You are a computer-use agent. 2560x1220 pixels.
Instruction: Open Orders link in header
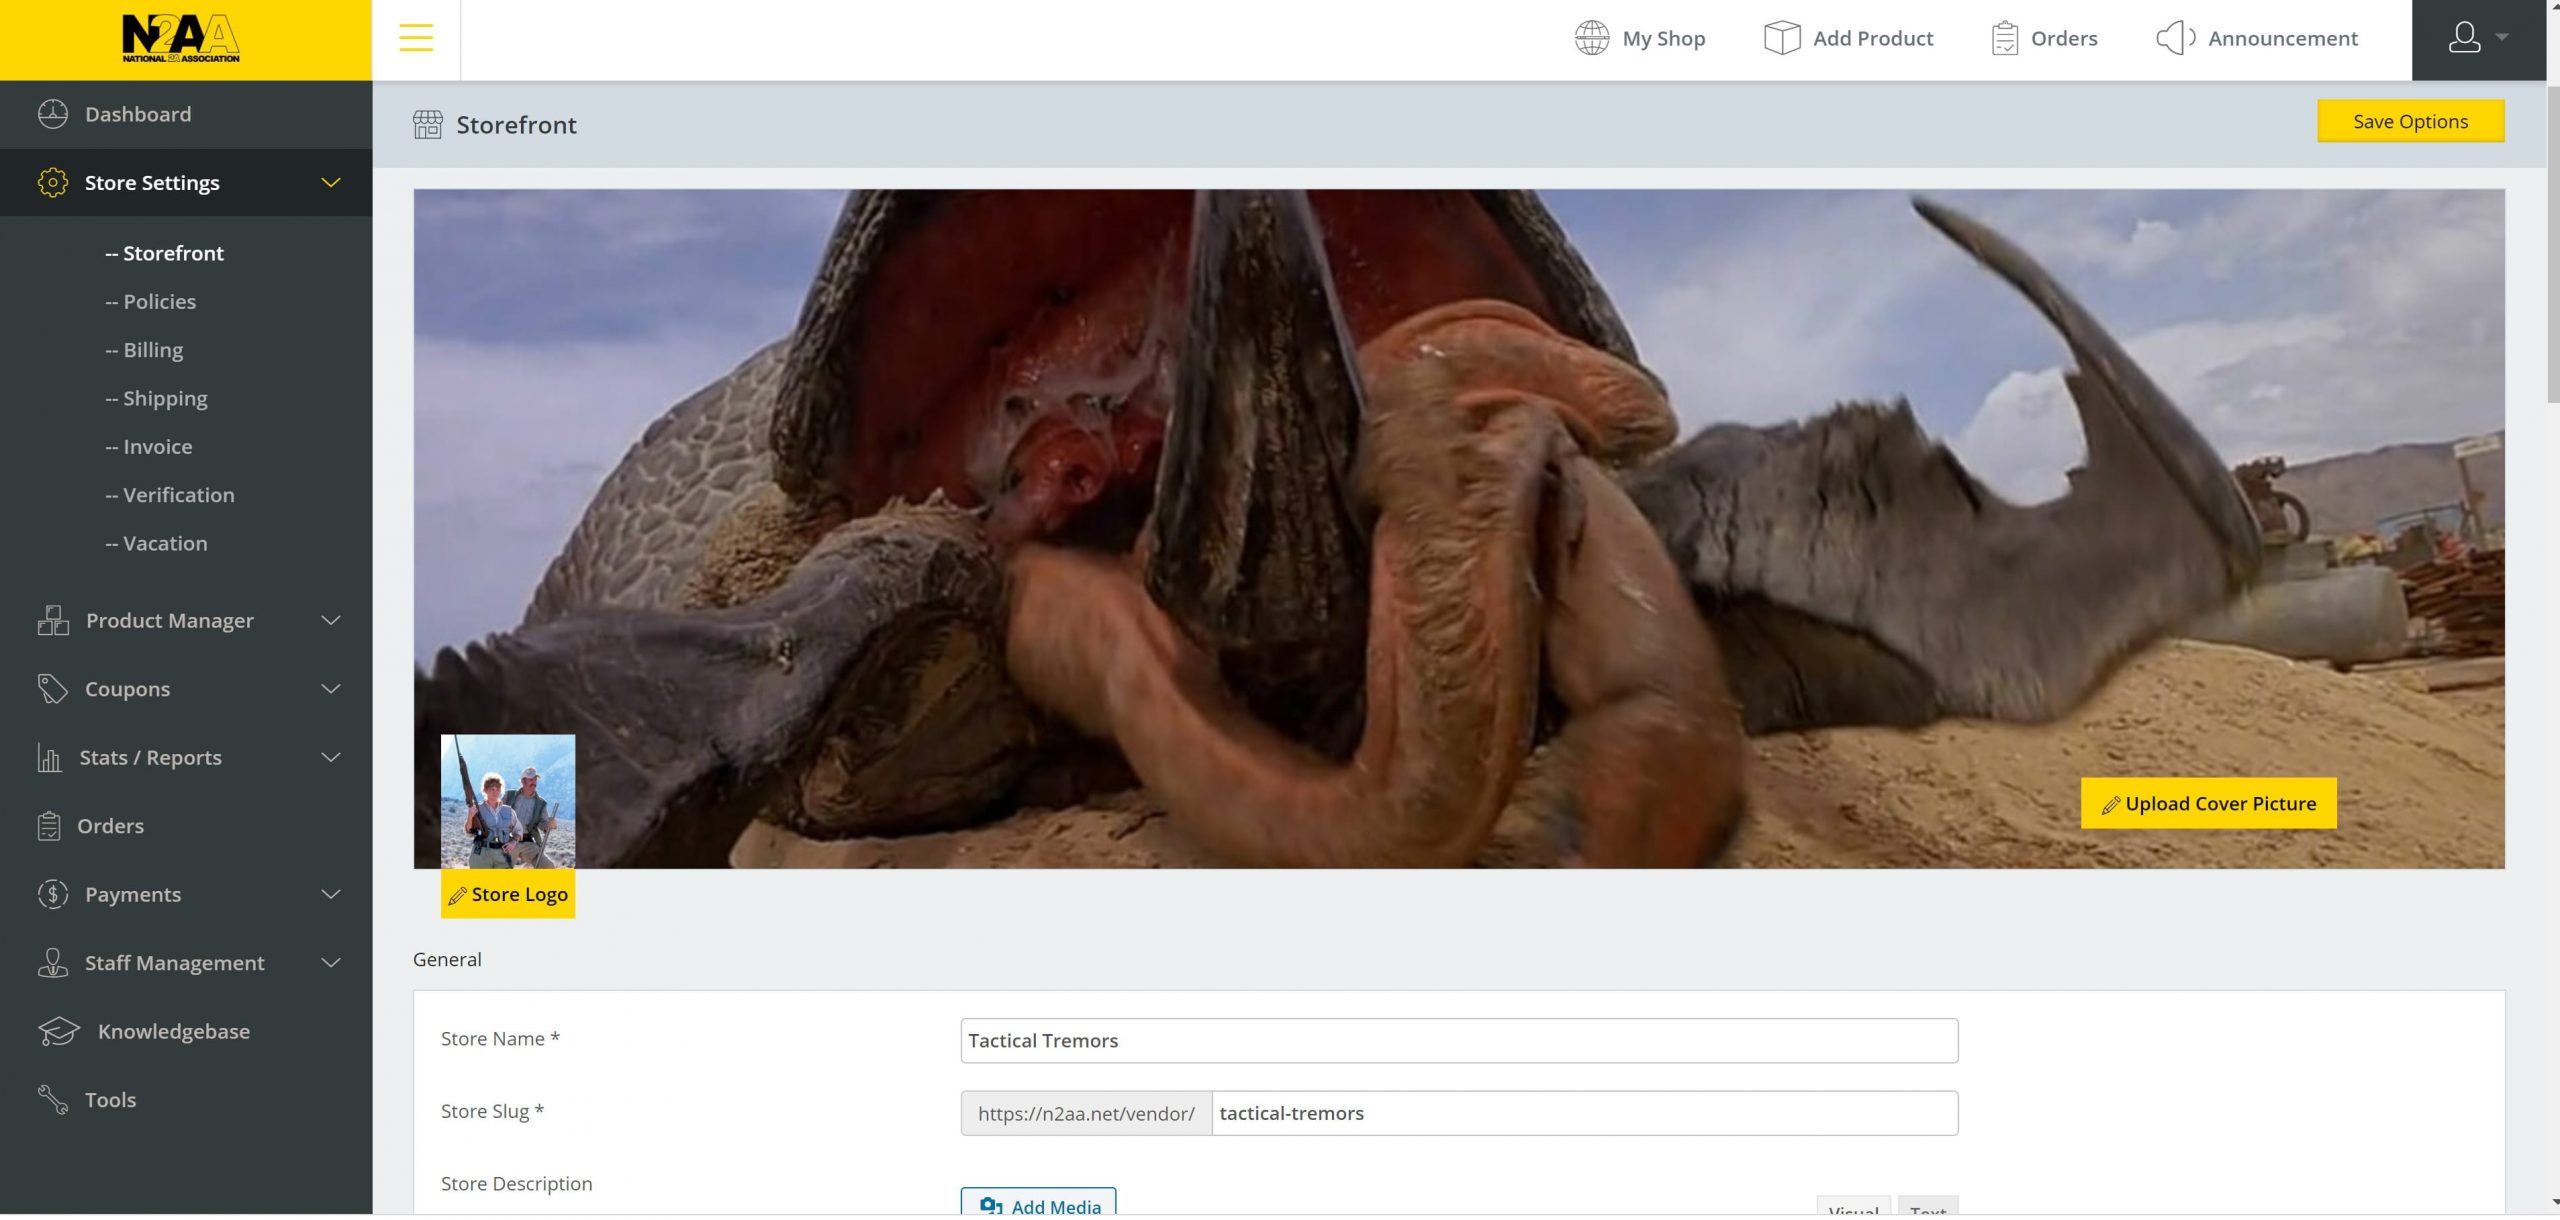pyautogui.click(x=2044, y=38)
